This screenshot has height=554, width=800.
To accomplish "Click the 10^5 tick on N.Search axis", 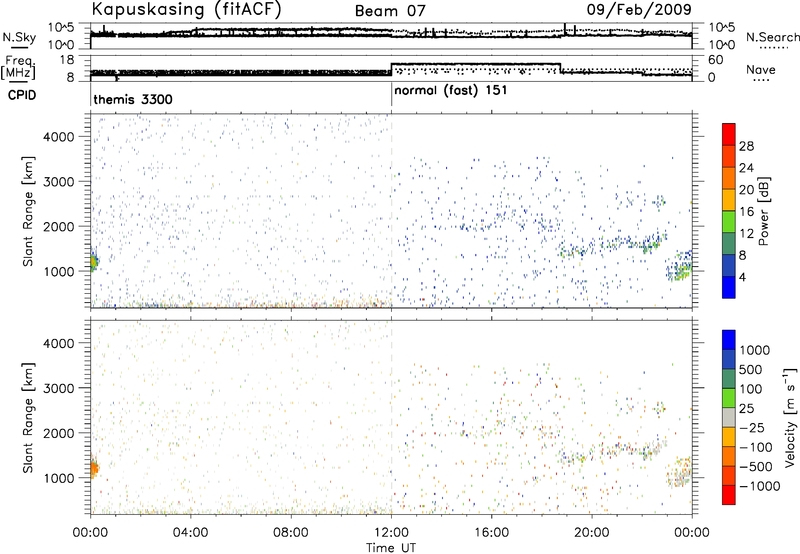I will 721,28.
